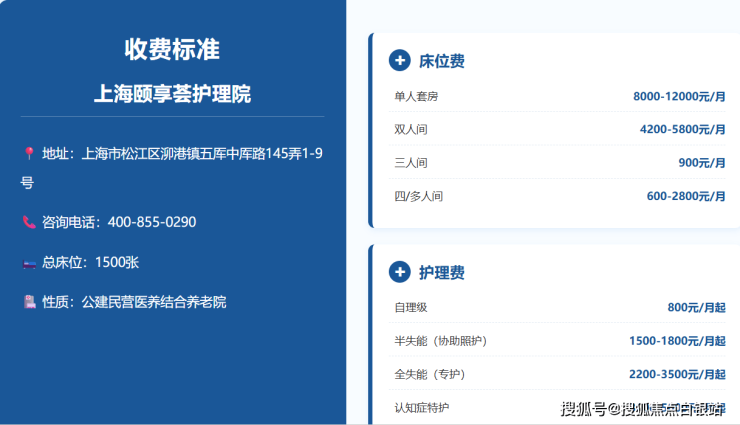The height and width of the screenshot is (425, 740).
Task: Click the building icon beside 性质
Action: 29,302
